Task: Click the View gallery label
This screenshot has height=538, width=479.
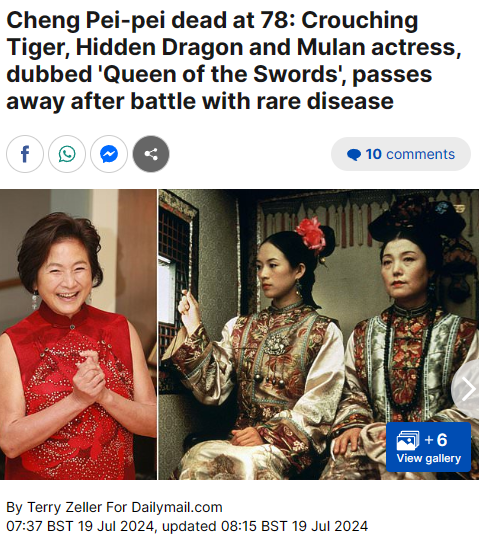Action: (x=429, y=458)
